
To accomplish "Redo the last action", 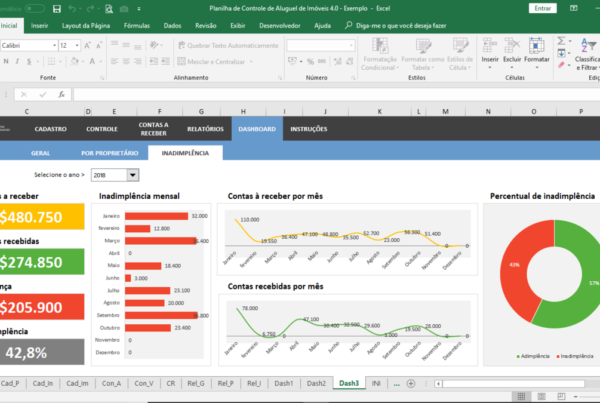I will 90,8.
